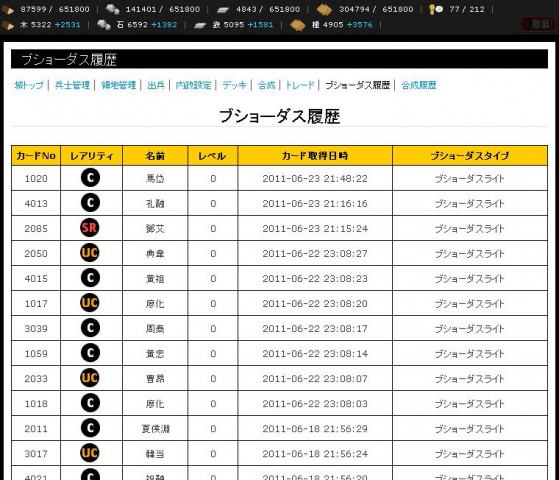Click the C rarity badge for card 4013
Screen dimensions: 559x480
coord(90,203)
